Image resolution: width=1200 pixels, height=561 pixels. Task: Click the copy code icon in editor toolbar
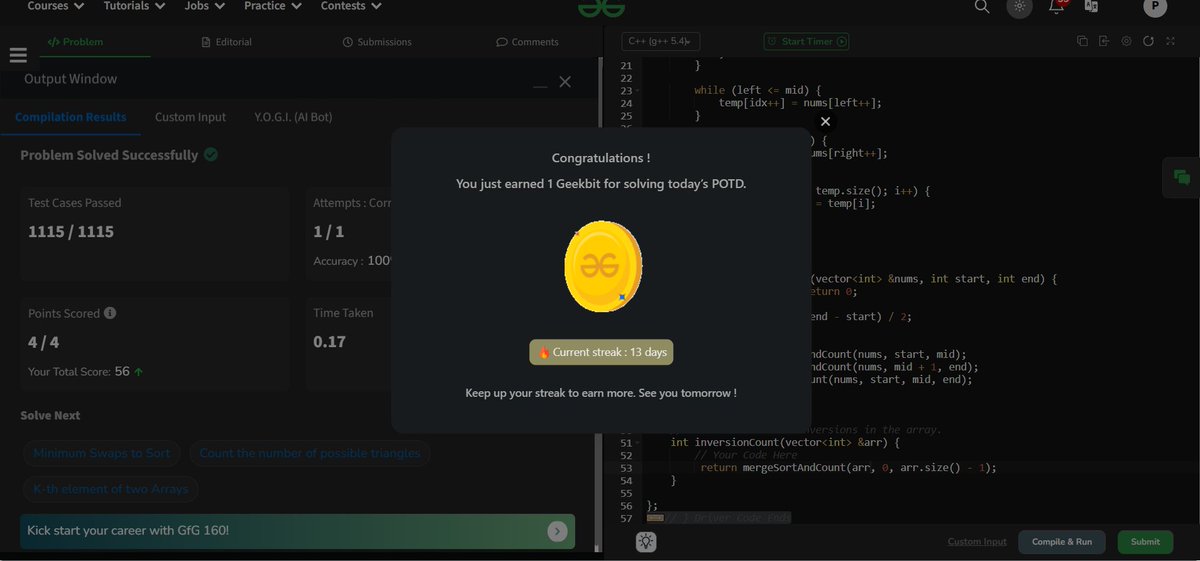(1082, 41)
